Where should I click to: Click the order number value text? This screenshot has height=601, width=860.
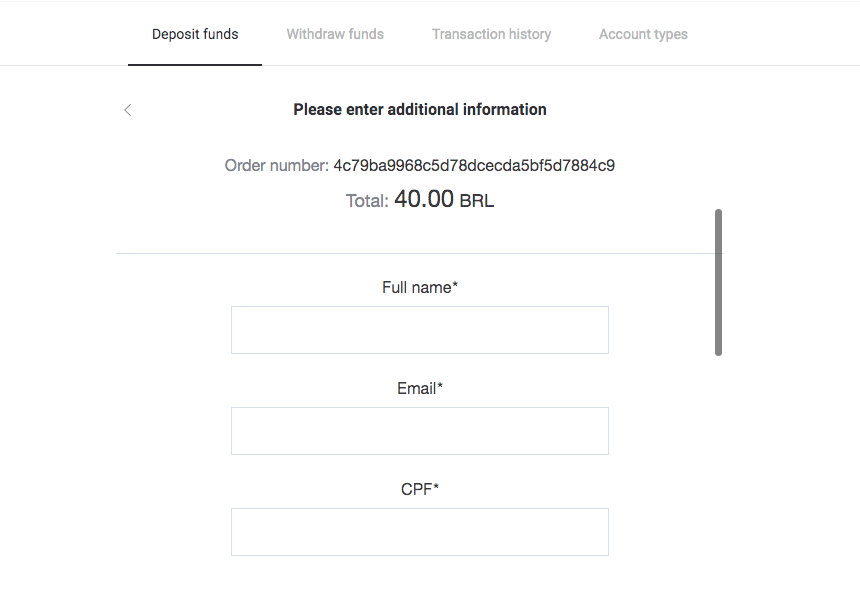(x=474, y=165)
